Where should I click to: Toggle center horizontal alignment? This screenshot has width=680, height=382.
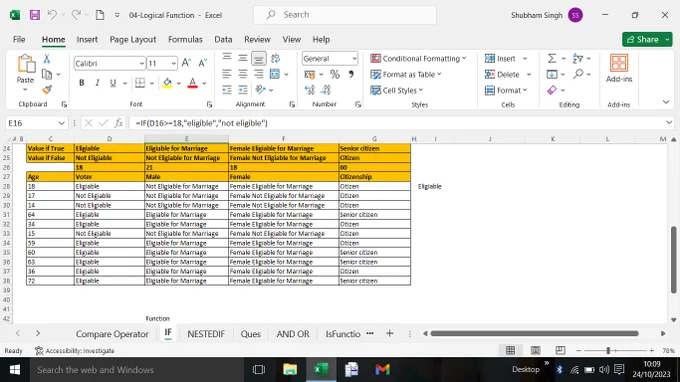coord(243,74)
